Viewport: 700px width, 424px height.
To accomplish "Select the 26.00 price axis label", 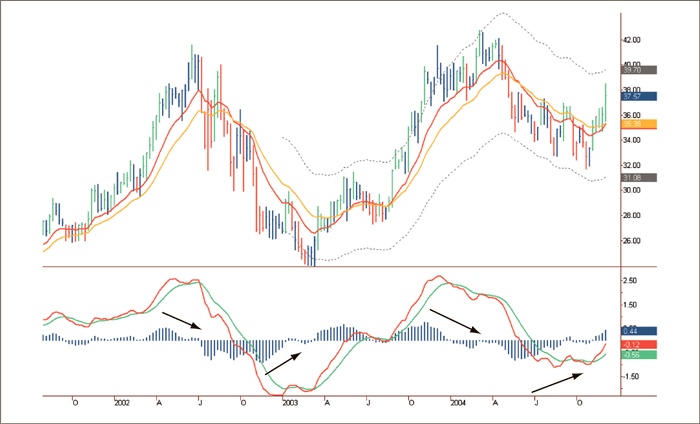I will [x=632, y=241].
